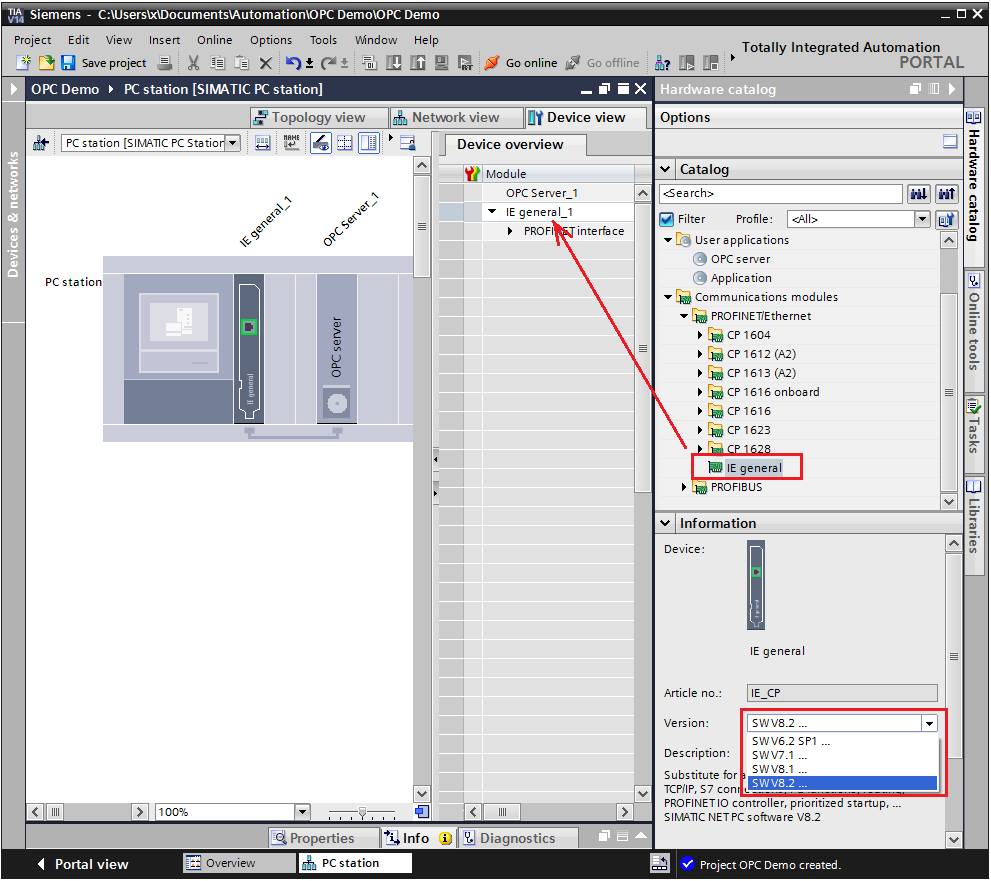Open the Project menu
Image resolution: width=991 pixels, height=881 pixels.
32,40
